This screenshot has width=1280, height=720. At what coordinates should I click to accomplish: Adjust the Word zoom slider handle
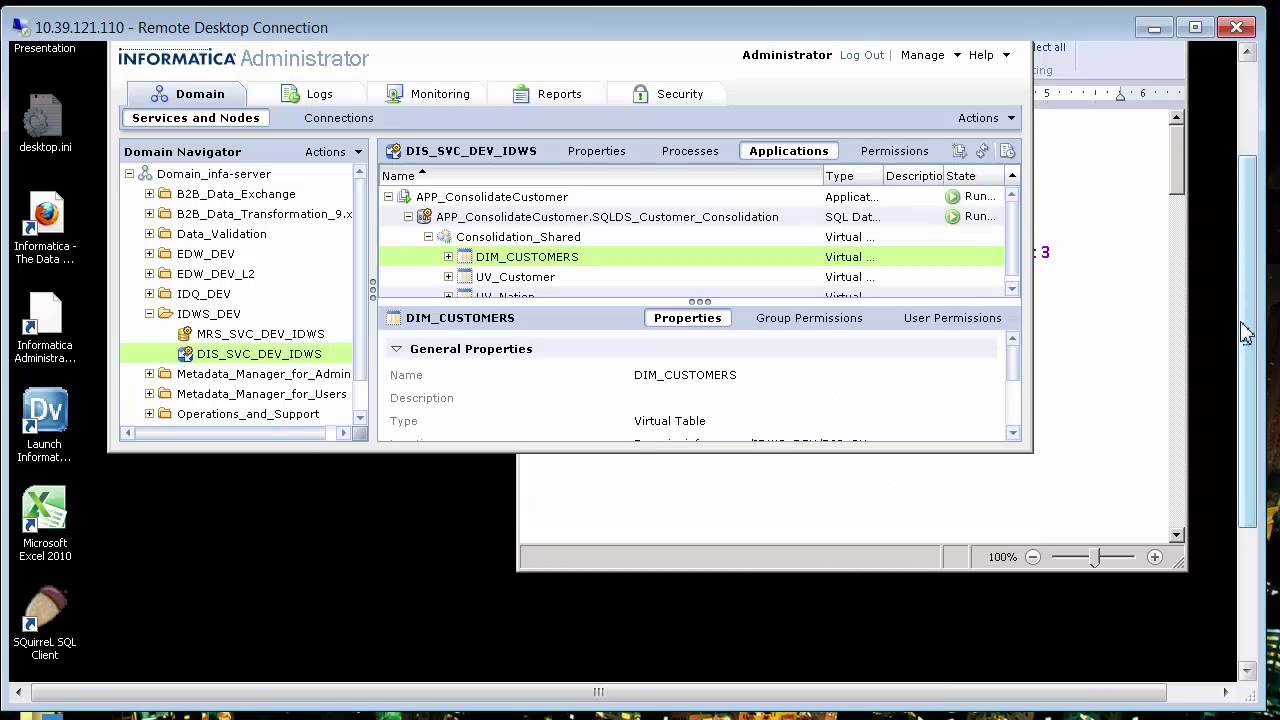pos(1095,557)
